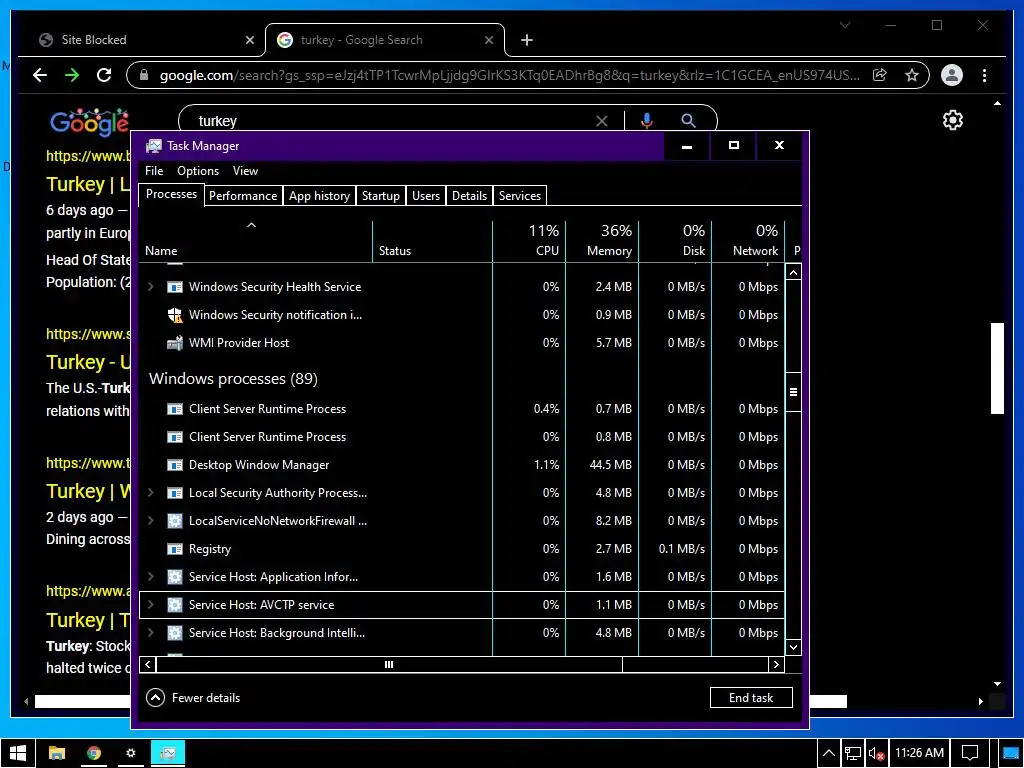The height and width of the screenshot is (768, 1024).
Task: Click the Task Manager taskbar icon
Action: [x=168, y=753]
